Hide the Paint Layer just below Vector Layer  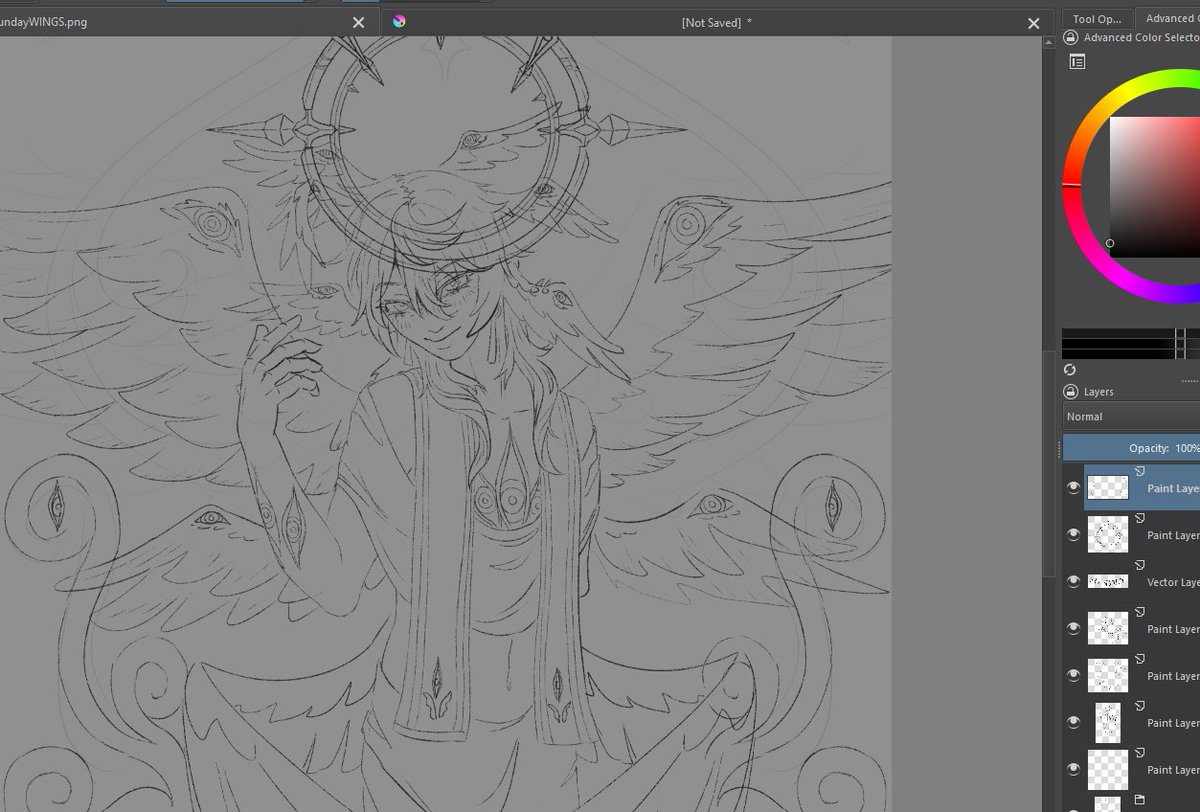1074,628
